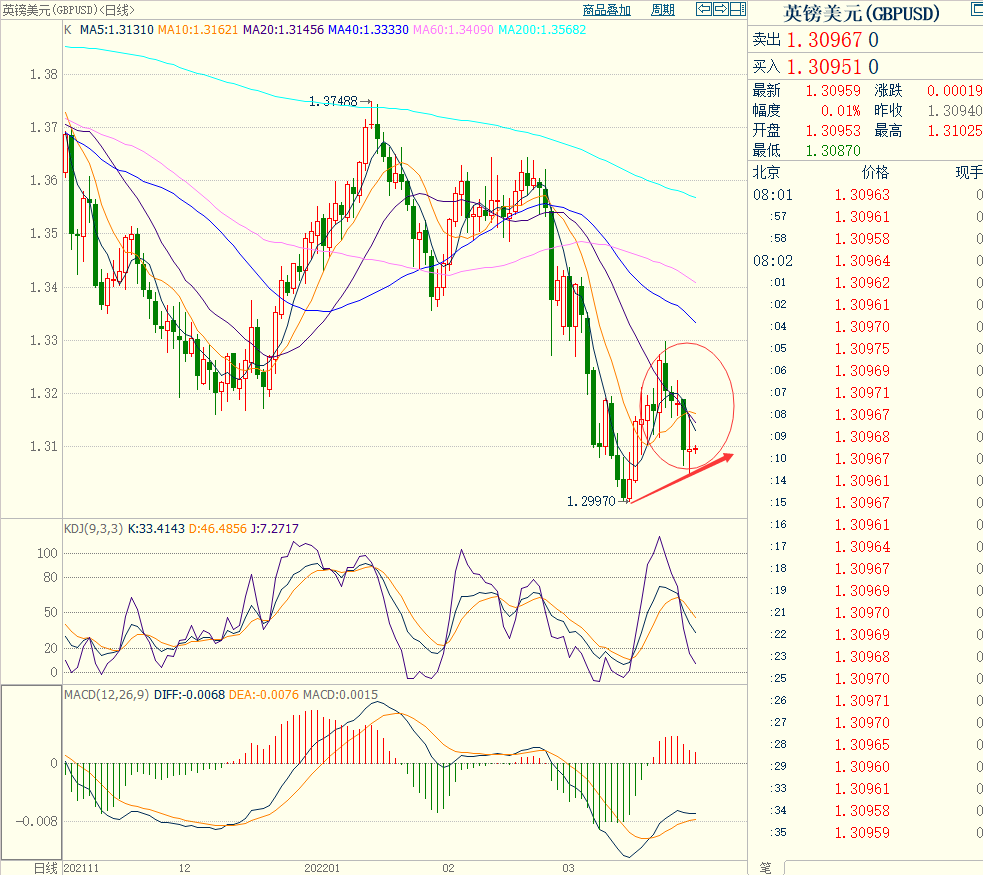The width and height of the screenshot is (983, 875).
Task: Toggle the split panel layout icon
Action: click(738, 9)
